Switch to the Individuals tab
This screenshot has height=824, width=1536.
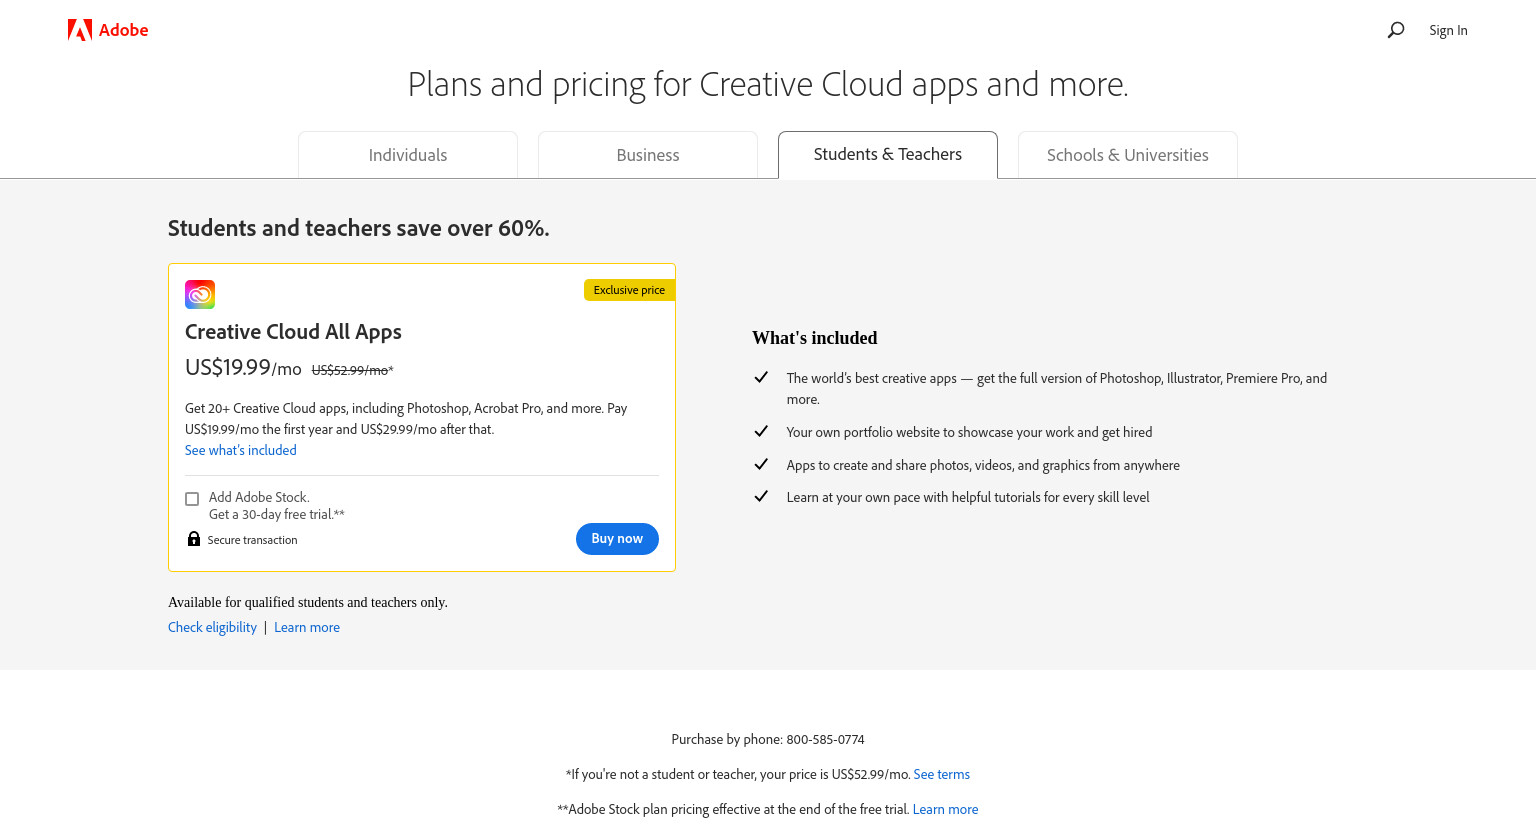(408, 155)
